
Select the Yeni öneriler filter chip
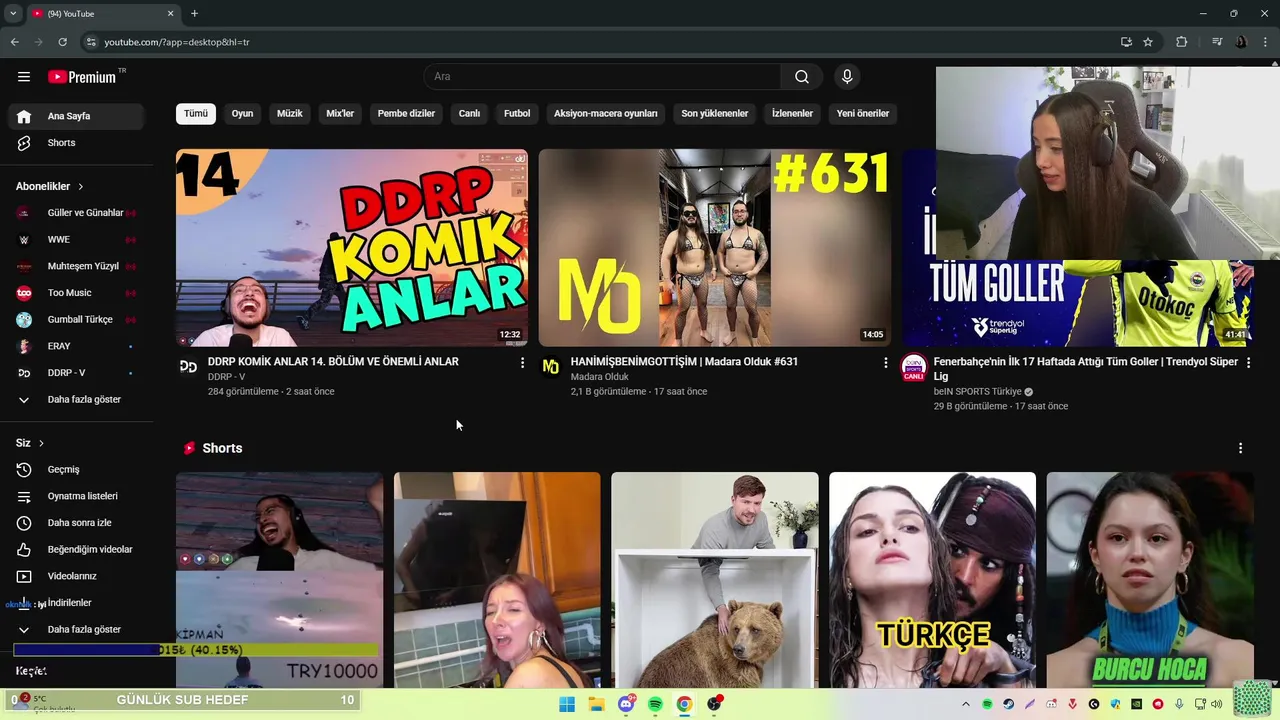[x=863, y=113]
